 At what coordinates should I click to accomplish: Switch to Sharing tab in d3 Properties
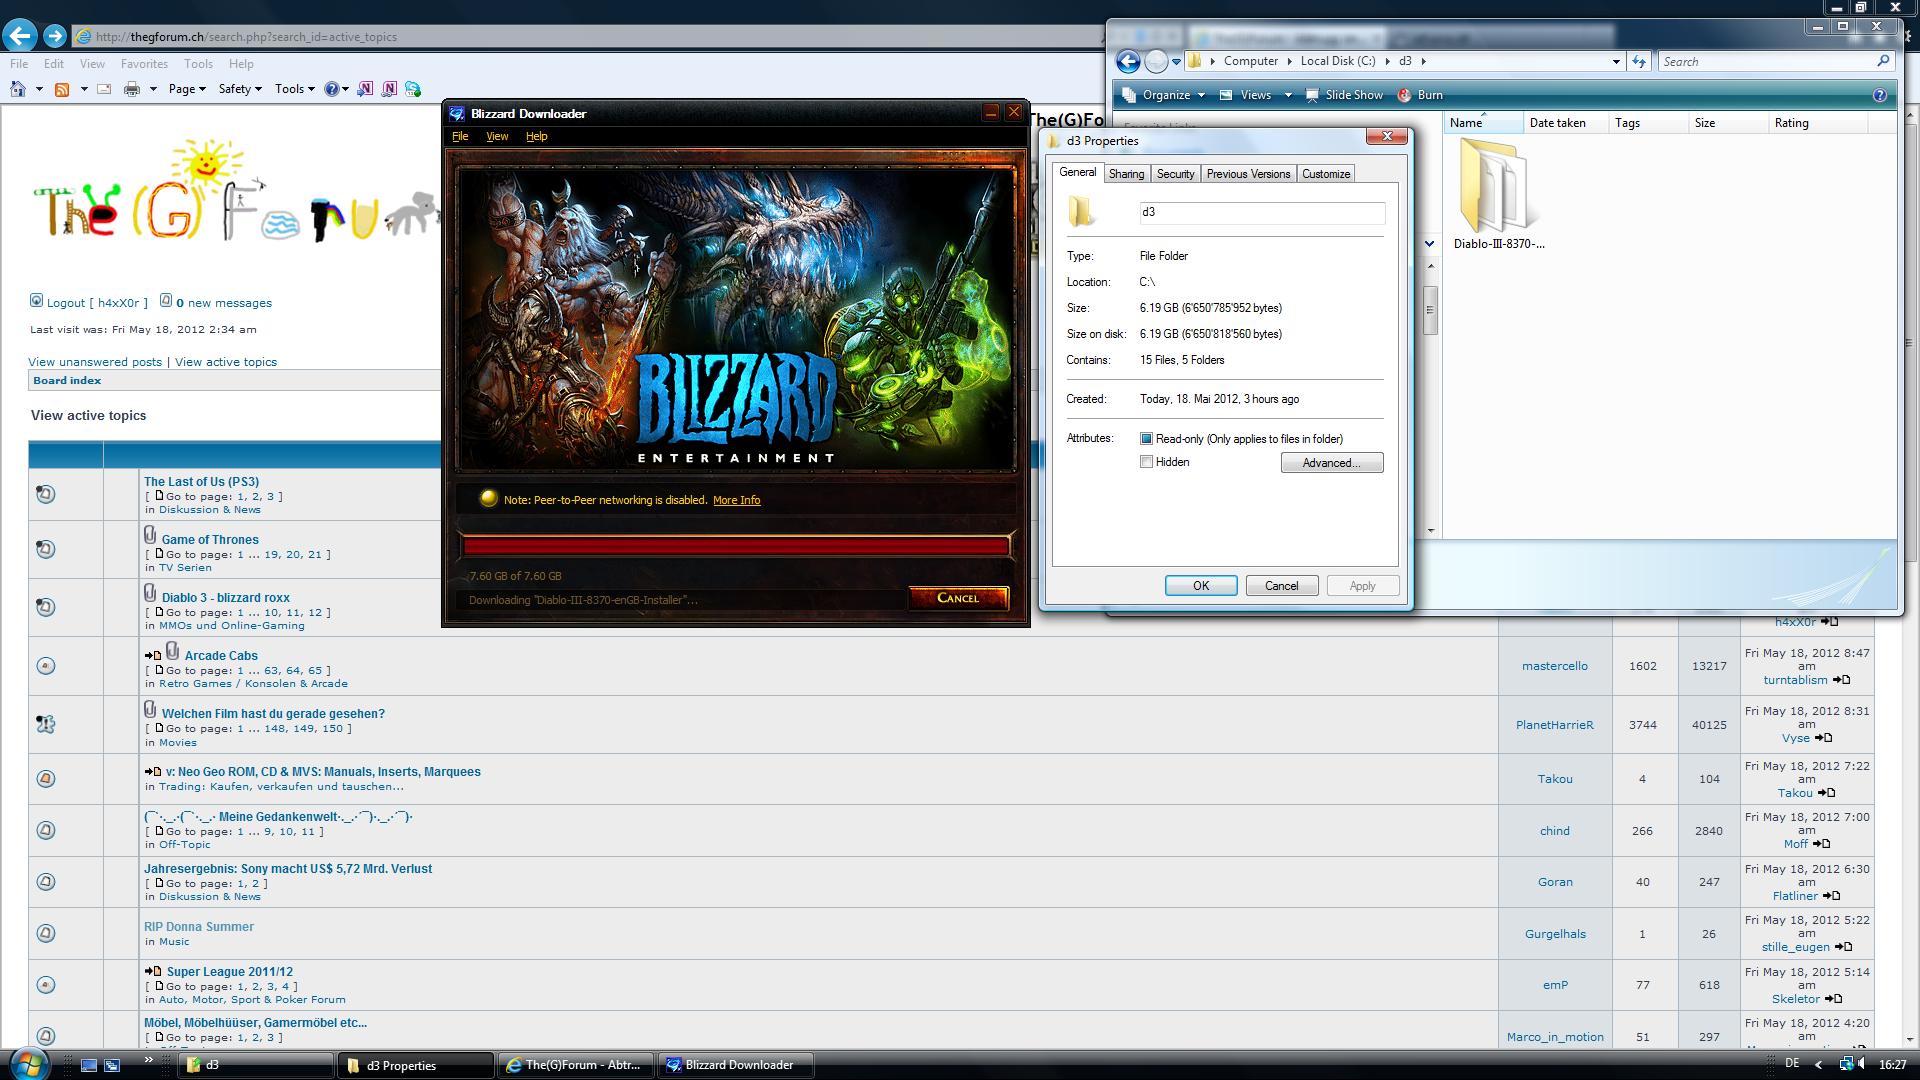click(1126, 174)
